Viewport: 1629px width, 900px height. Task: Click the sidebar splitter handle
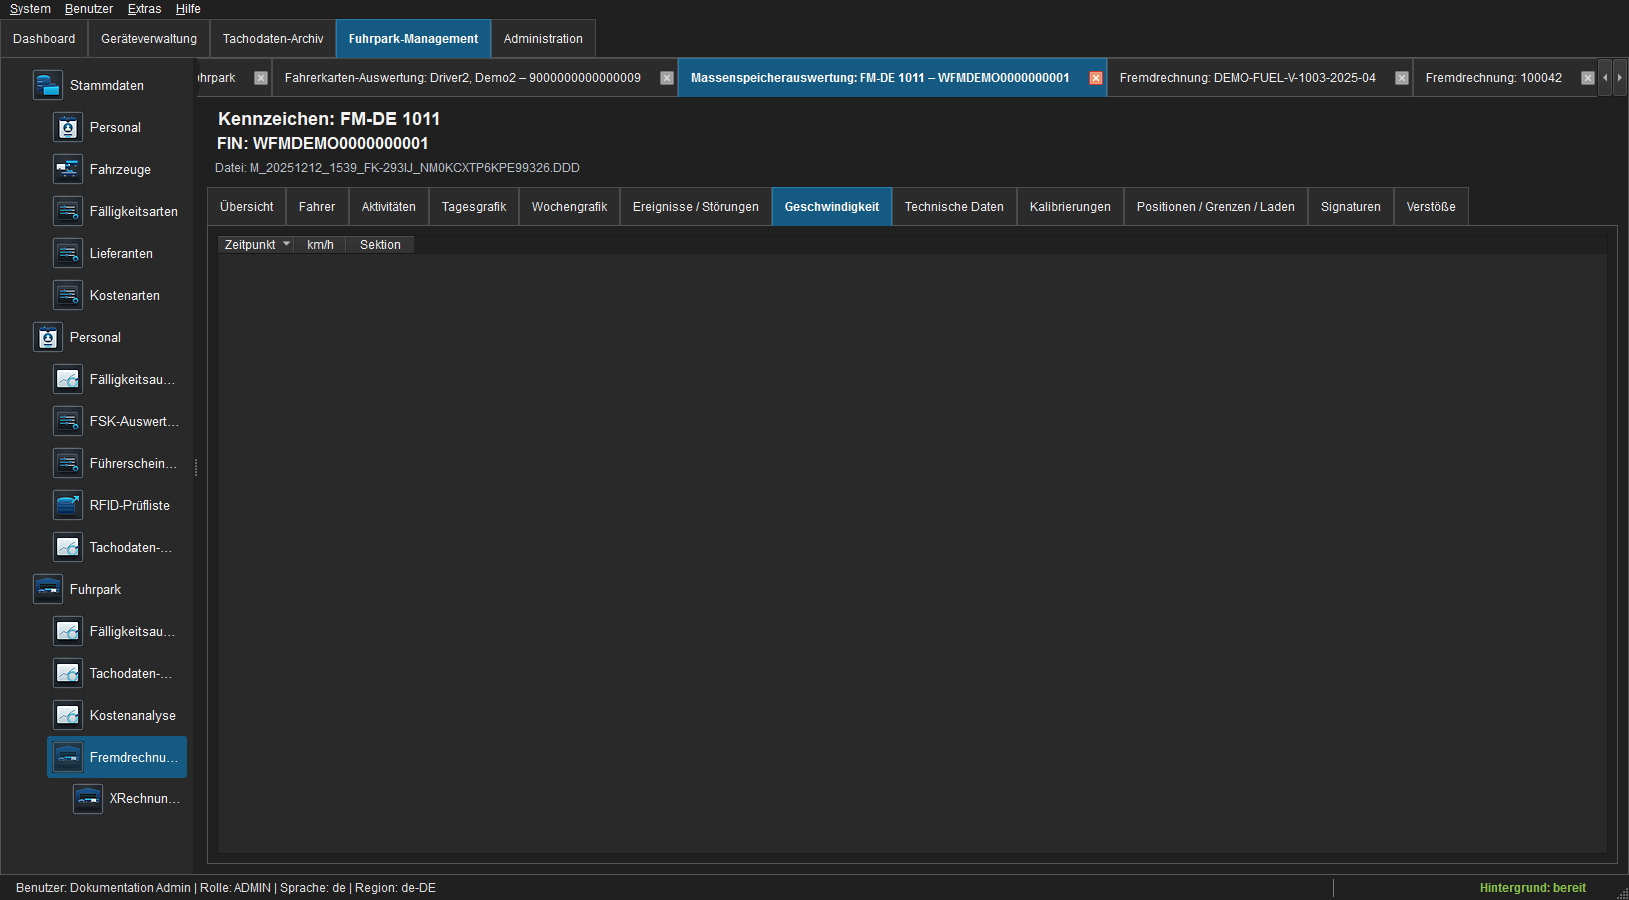196,467
